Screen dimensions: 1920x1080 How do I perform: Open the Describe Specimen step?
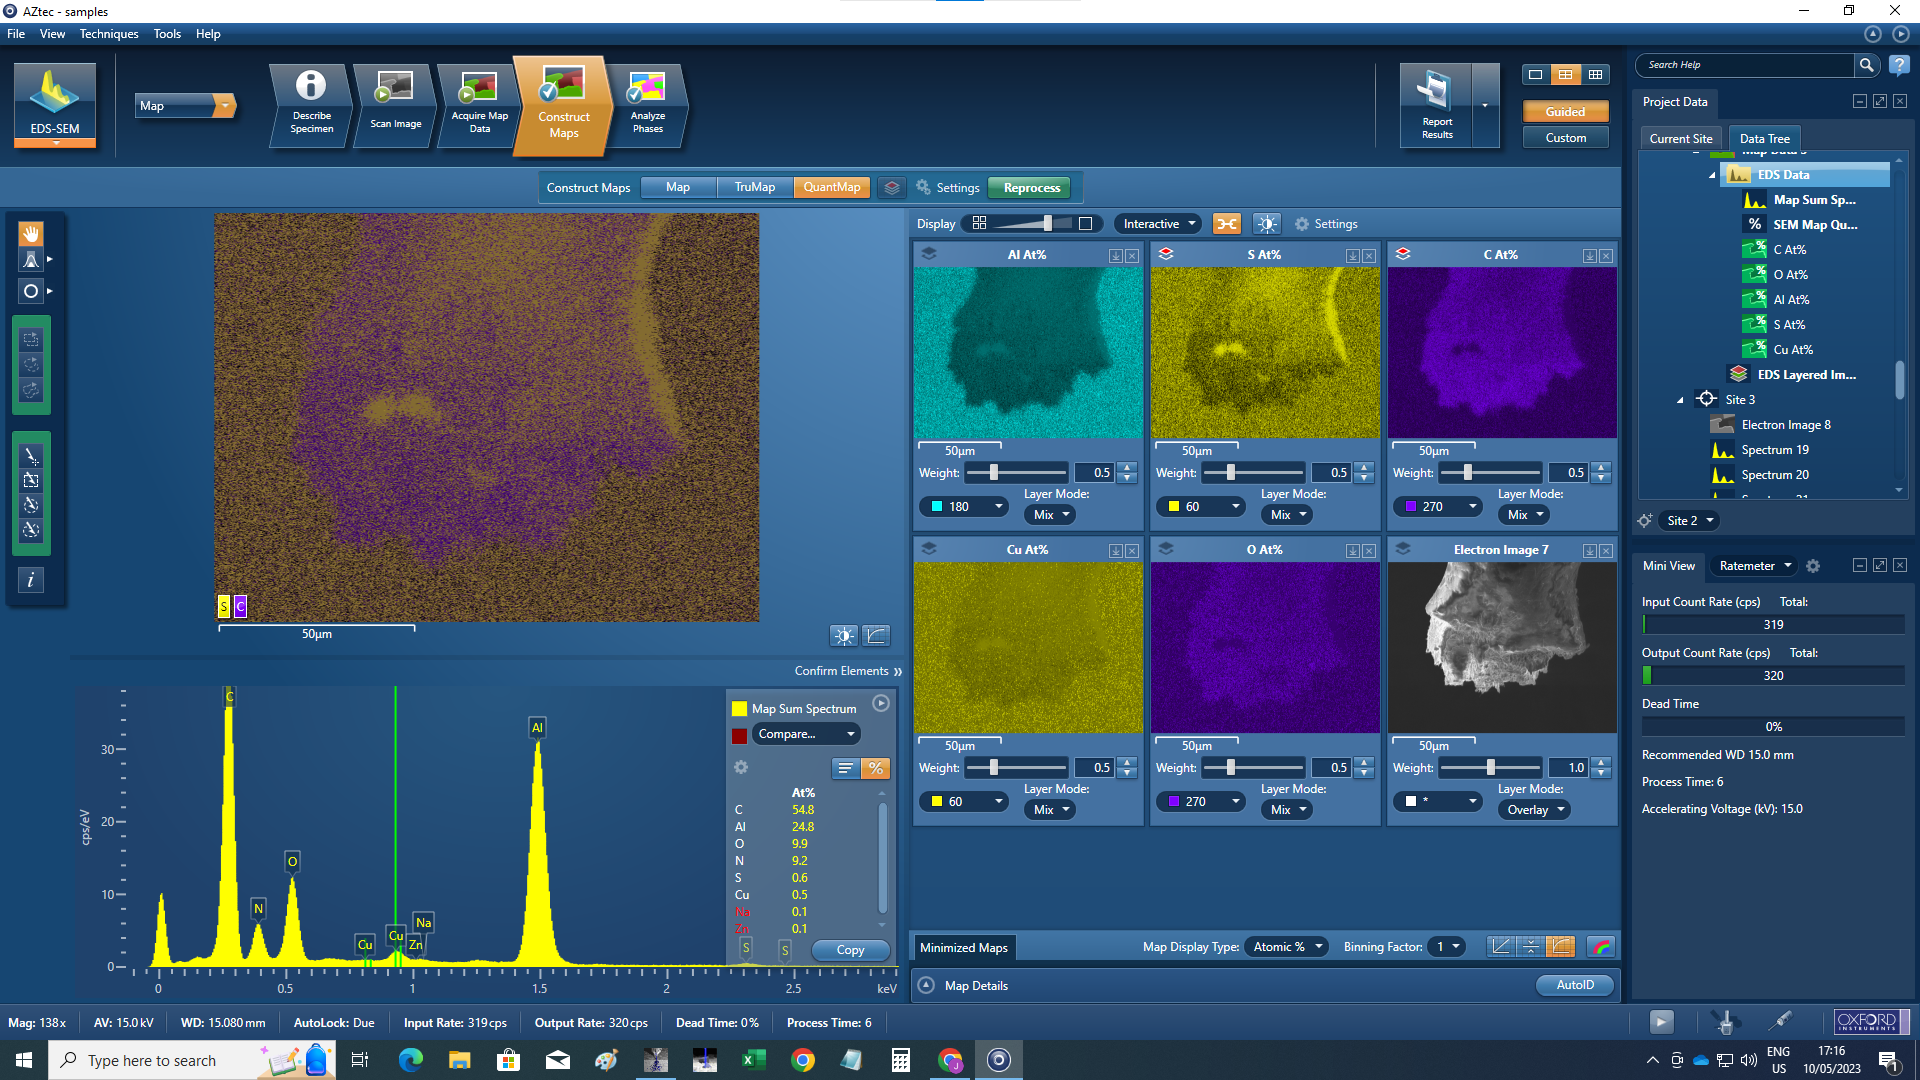click(311, 104)
